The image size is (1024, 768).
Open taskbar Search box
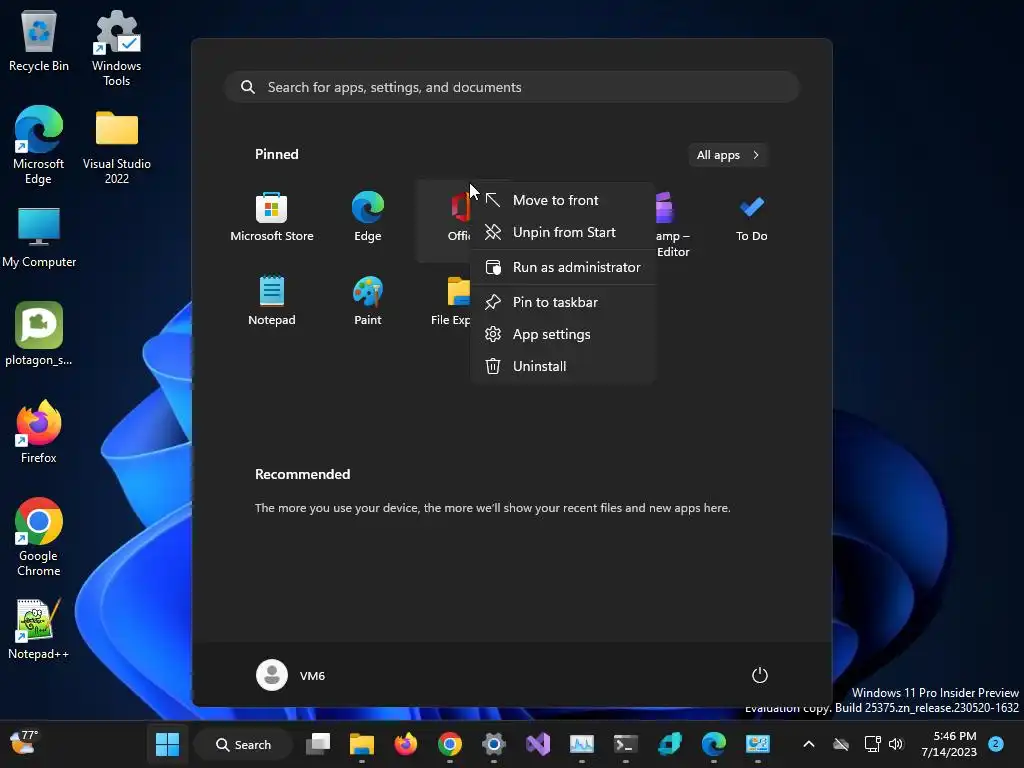pos(243,744)
